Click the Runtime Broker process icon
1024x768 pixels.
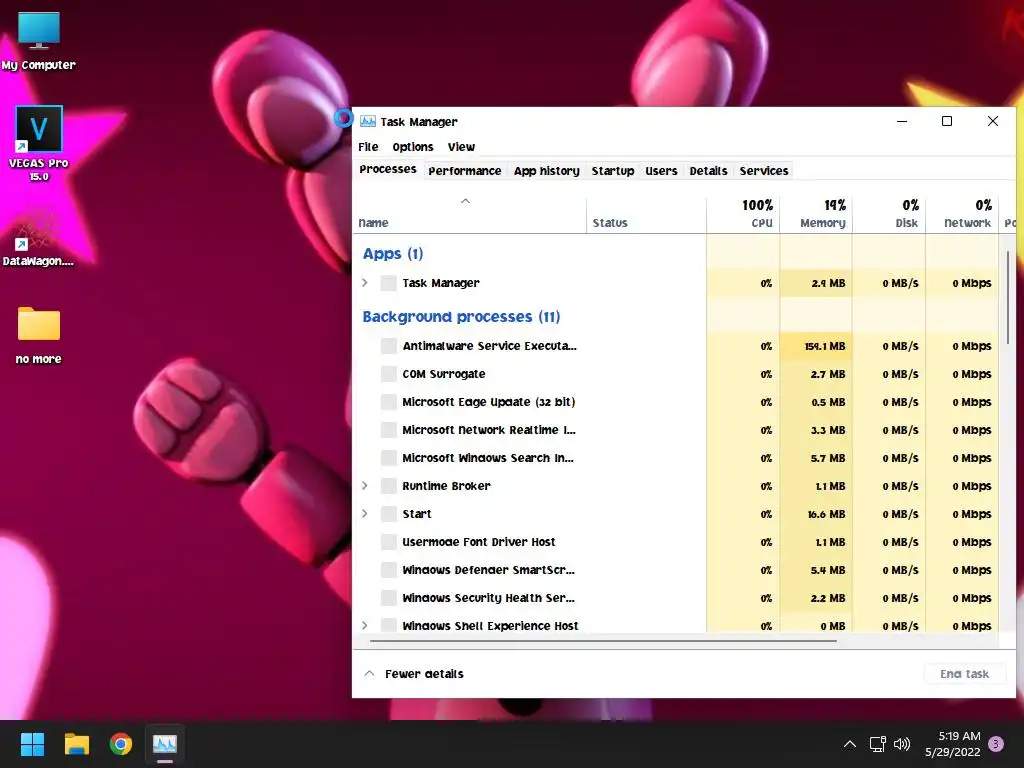tap(389, 486)
